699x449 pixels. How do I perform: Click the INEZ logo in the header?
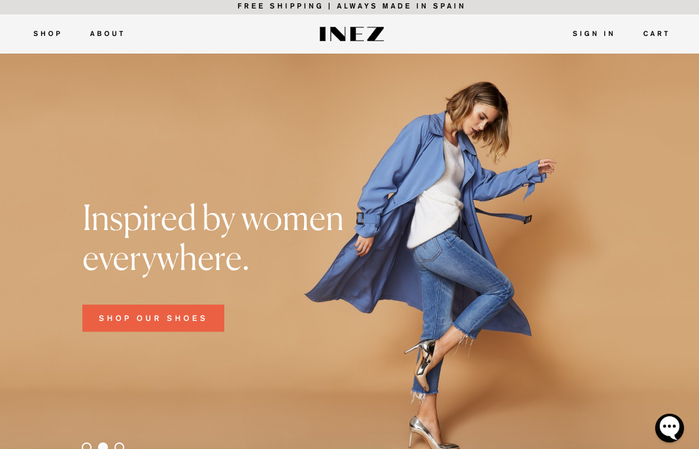click(x=351, y=34)
